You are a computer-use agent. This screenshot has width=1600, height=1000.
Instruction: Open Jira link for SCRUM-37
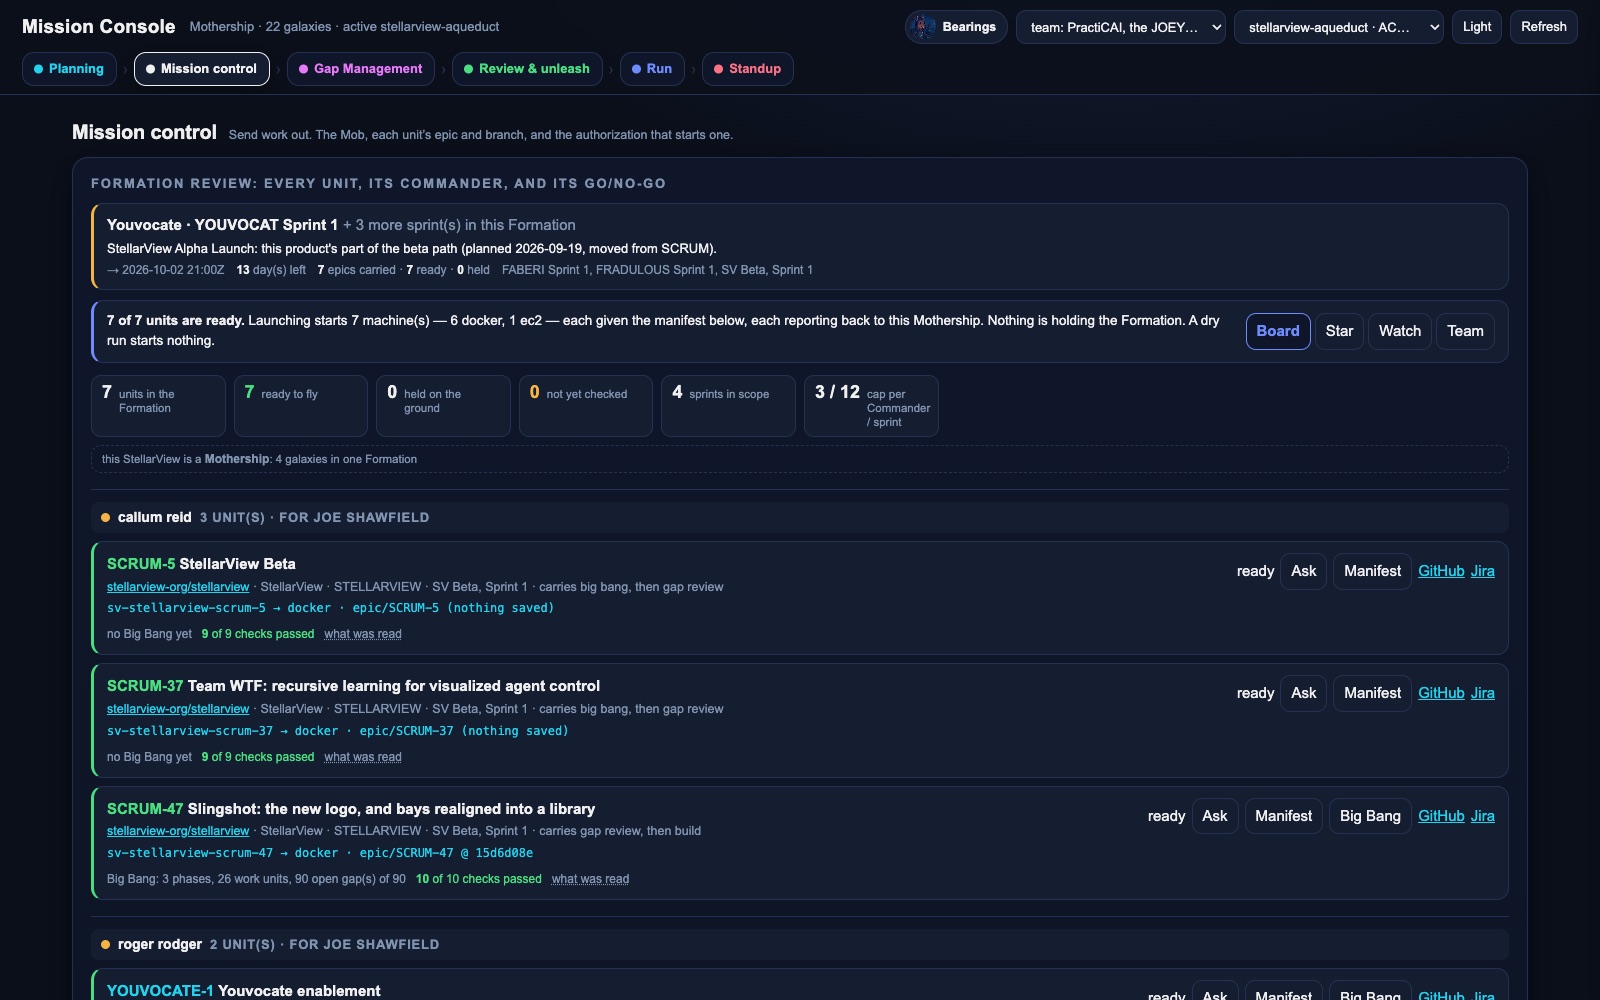point(1483,693)
